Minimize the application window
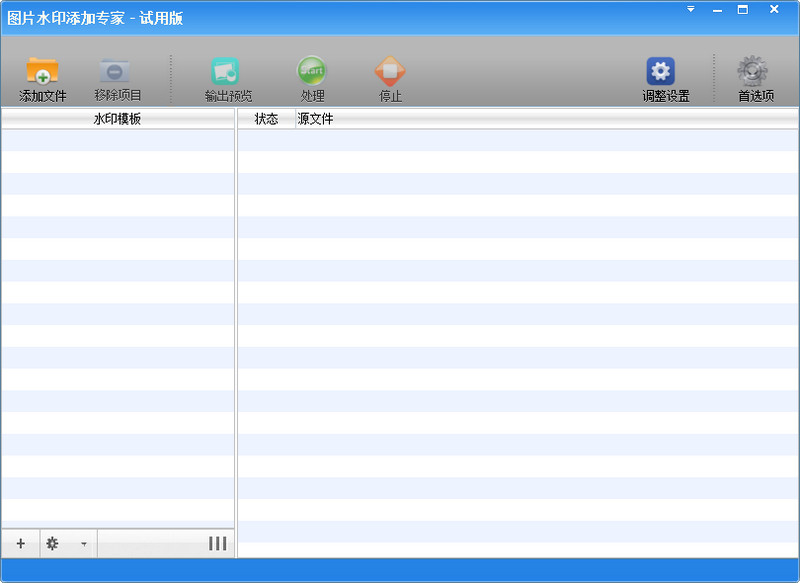This screenshot has height=583, width=800. click(x=716, y=9)
